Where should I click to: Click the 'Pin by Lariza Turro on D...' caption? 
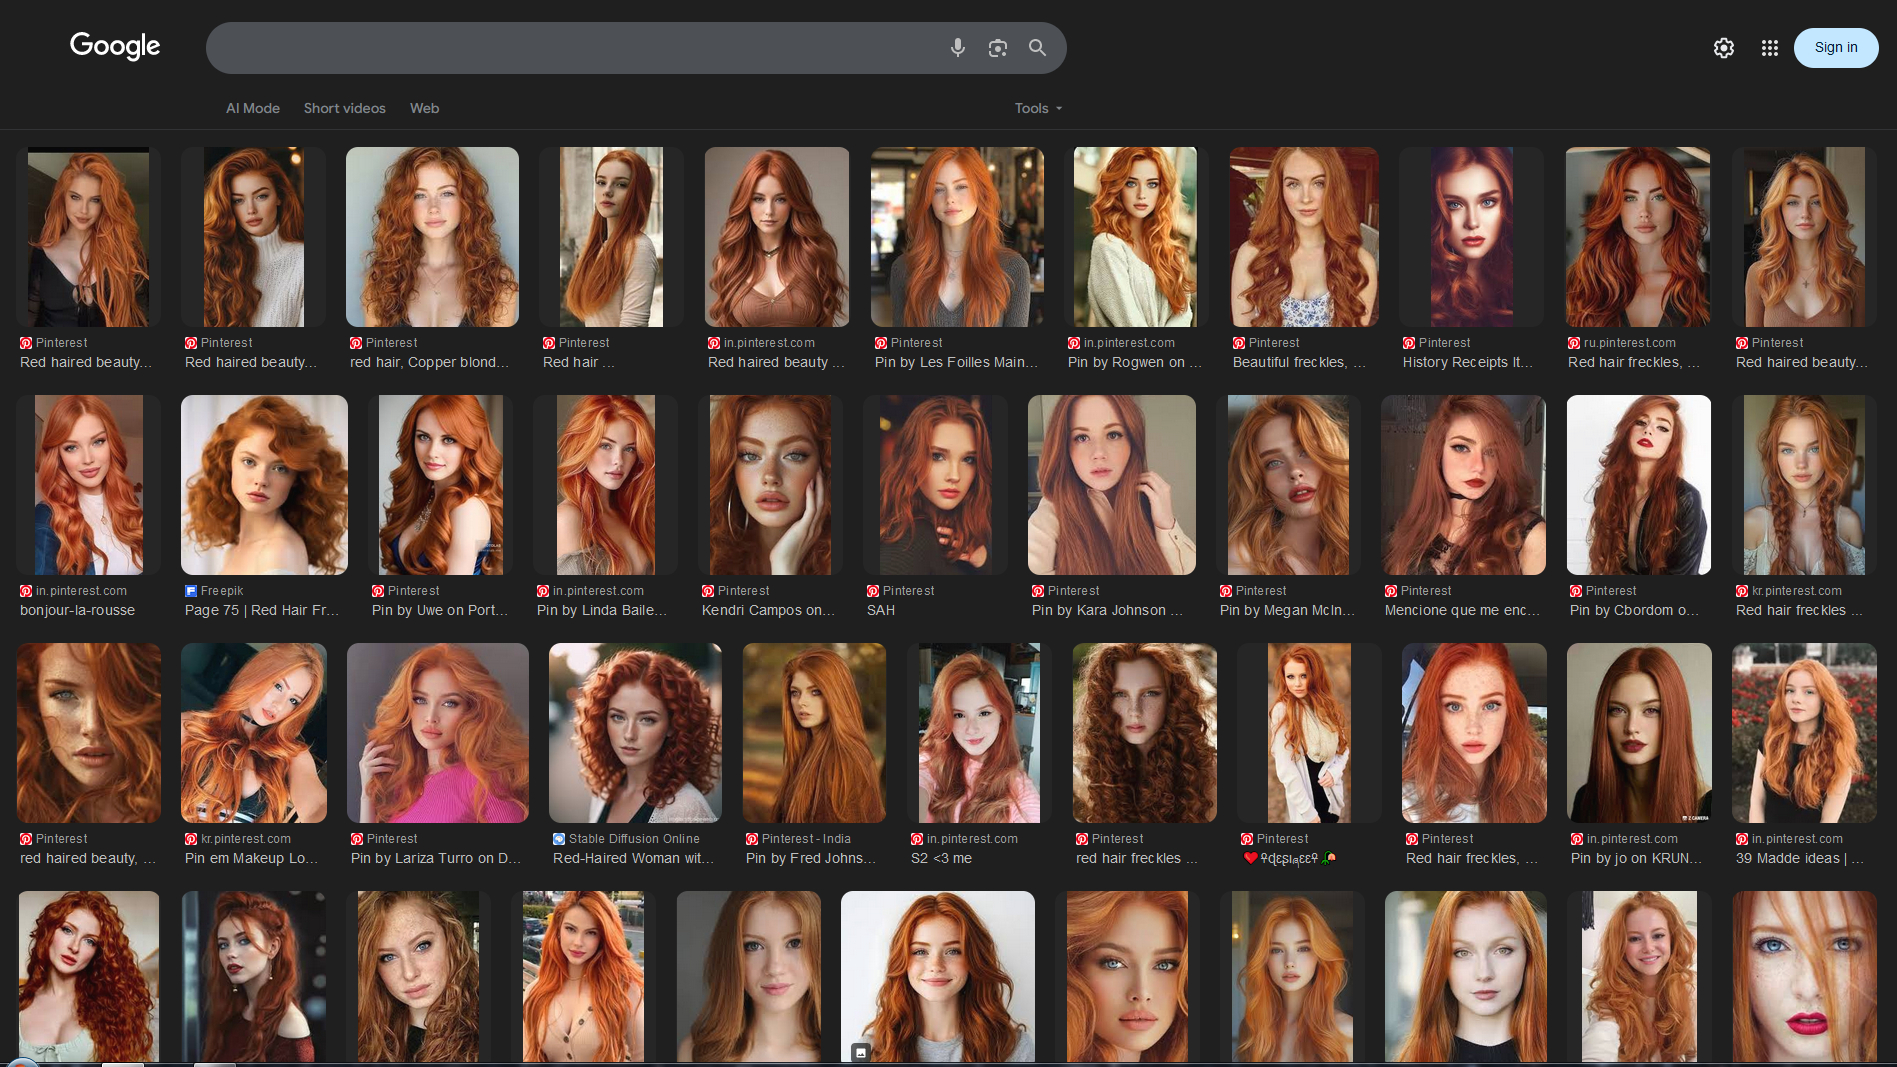pos(436,858)
